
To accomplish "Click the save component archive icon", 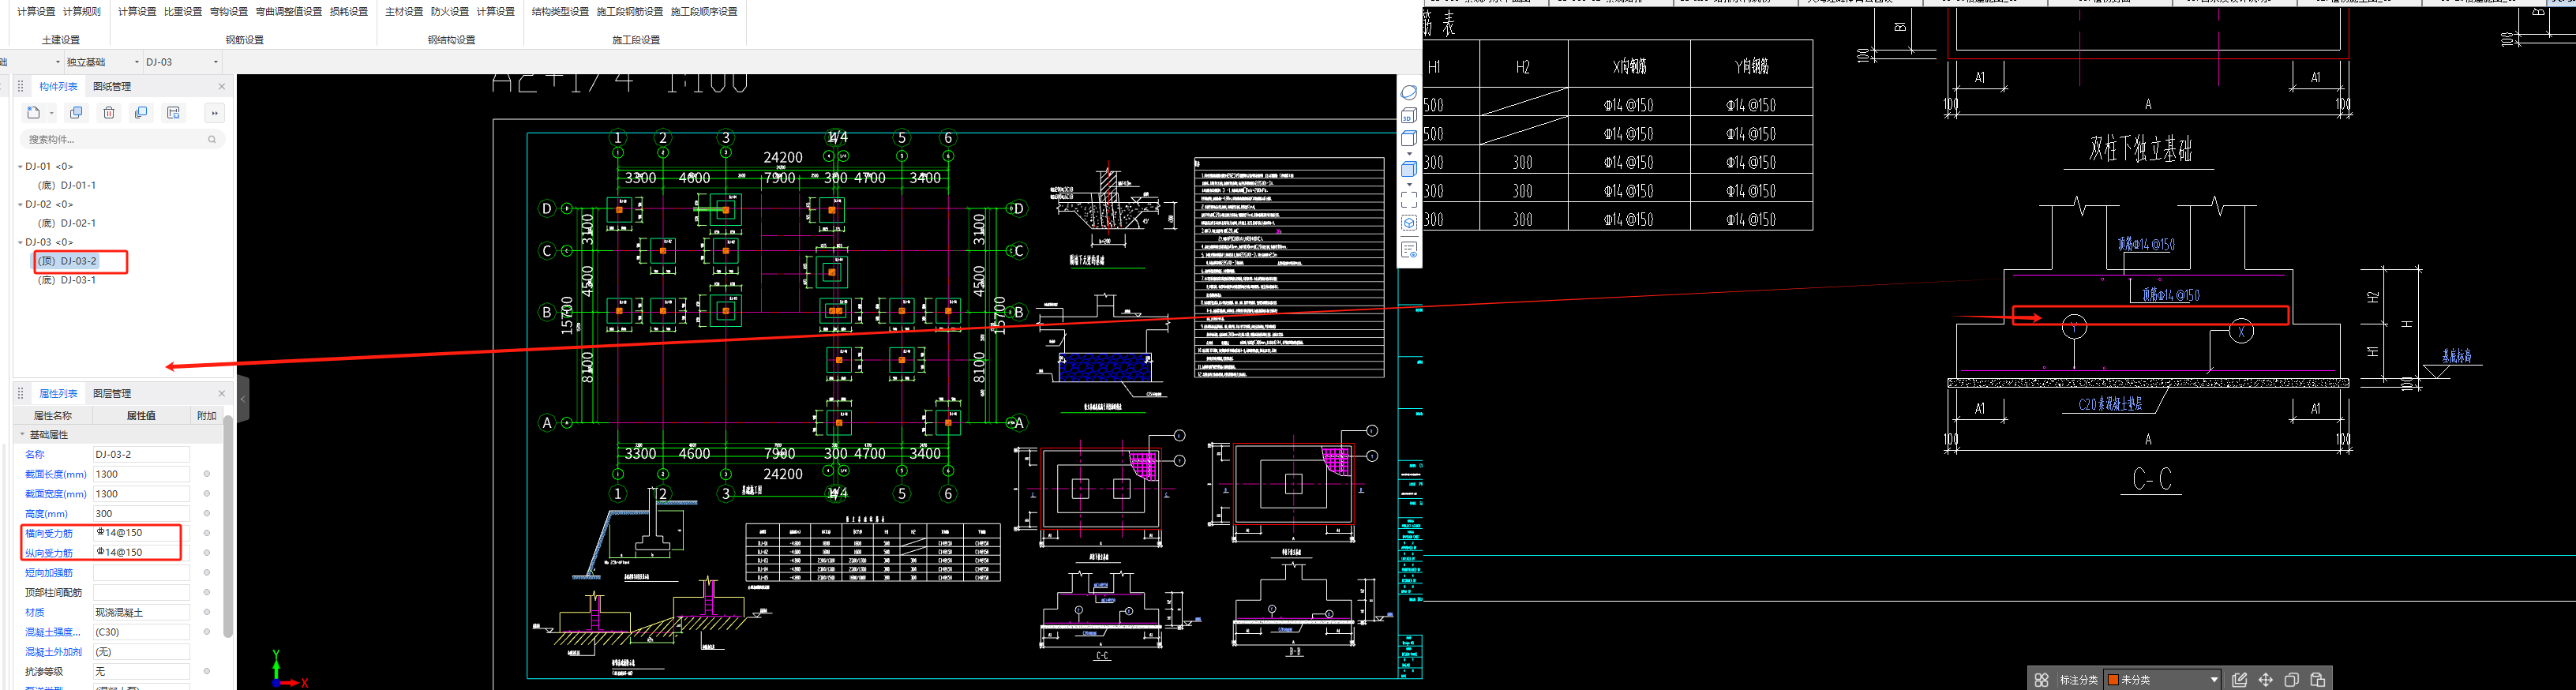I will (x=173, y=113).
